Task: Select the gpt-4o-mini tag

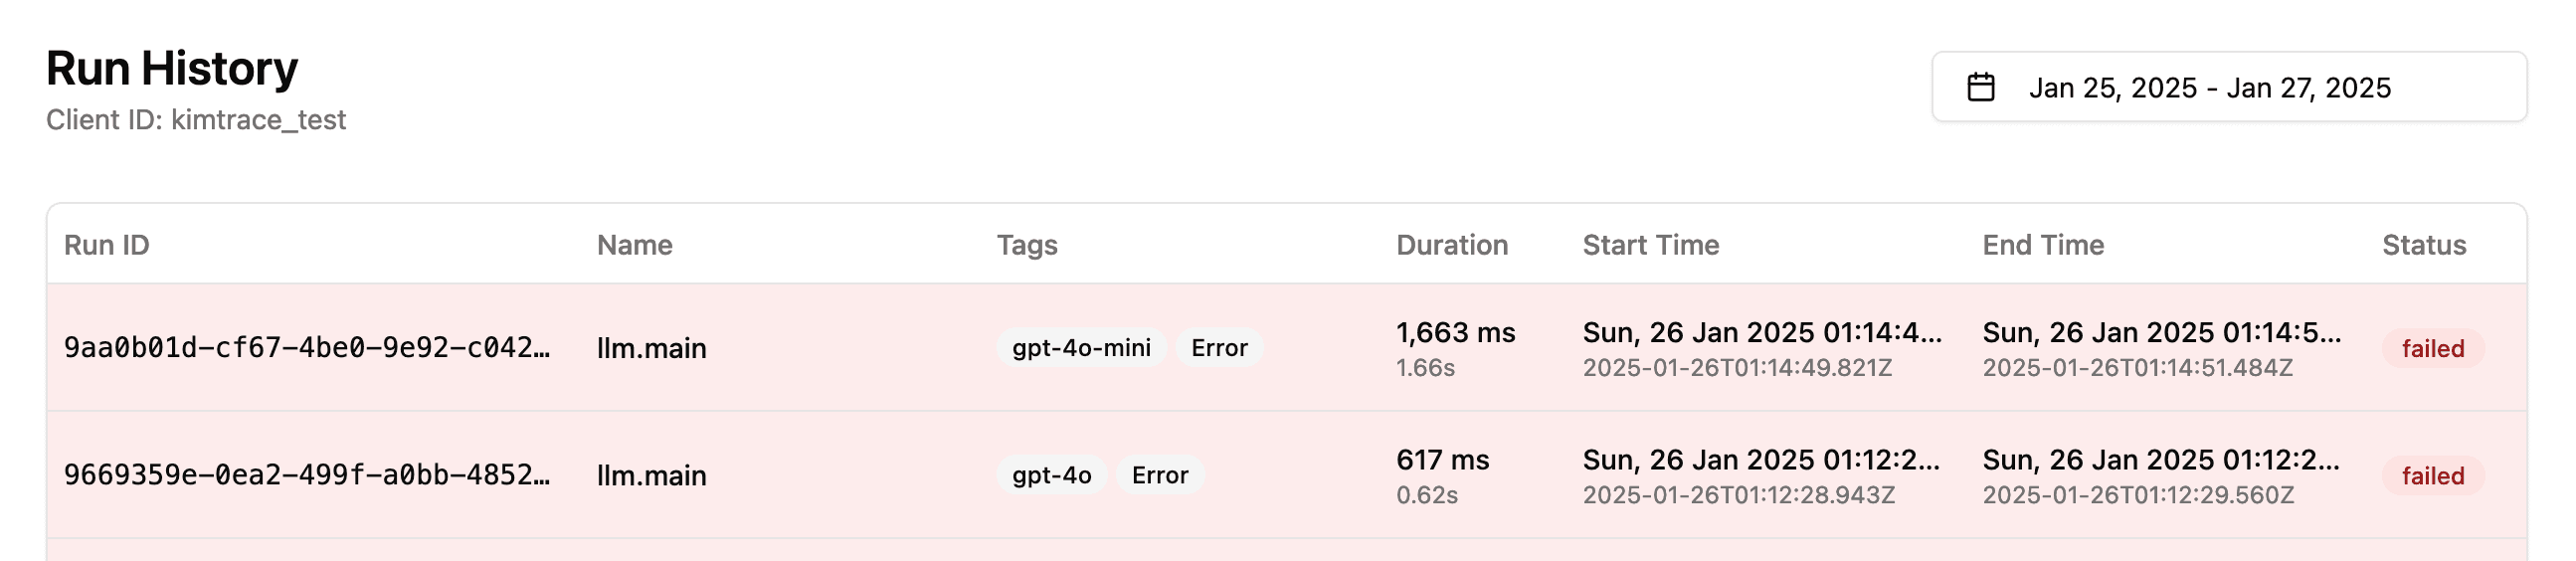Action: coord(1081,347)
